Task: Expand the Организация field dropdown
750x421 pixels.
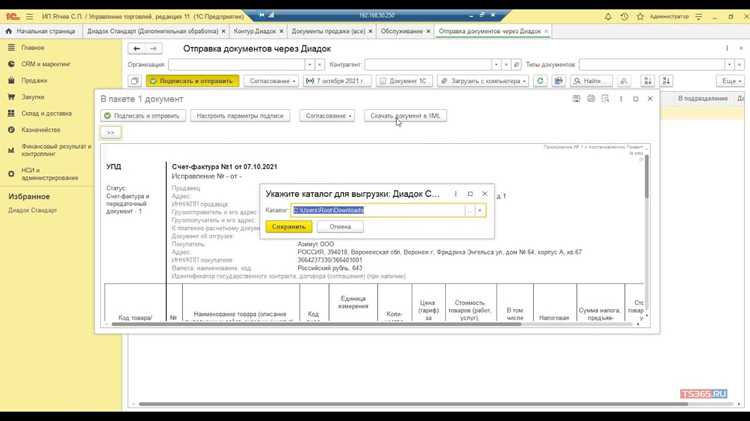Action: pyautogui.click(x=309, y=65)
